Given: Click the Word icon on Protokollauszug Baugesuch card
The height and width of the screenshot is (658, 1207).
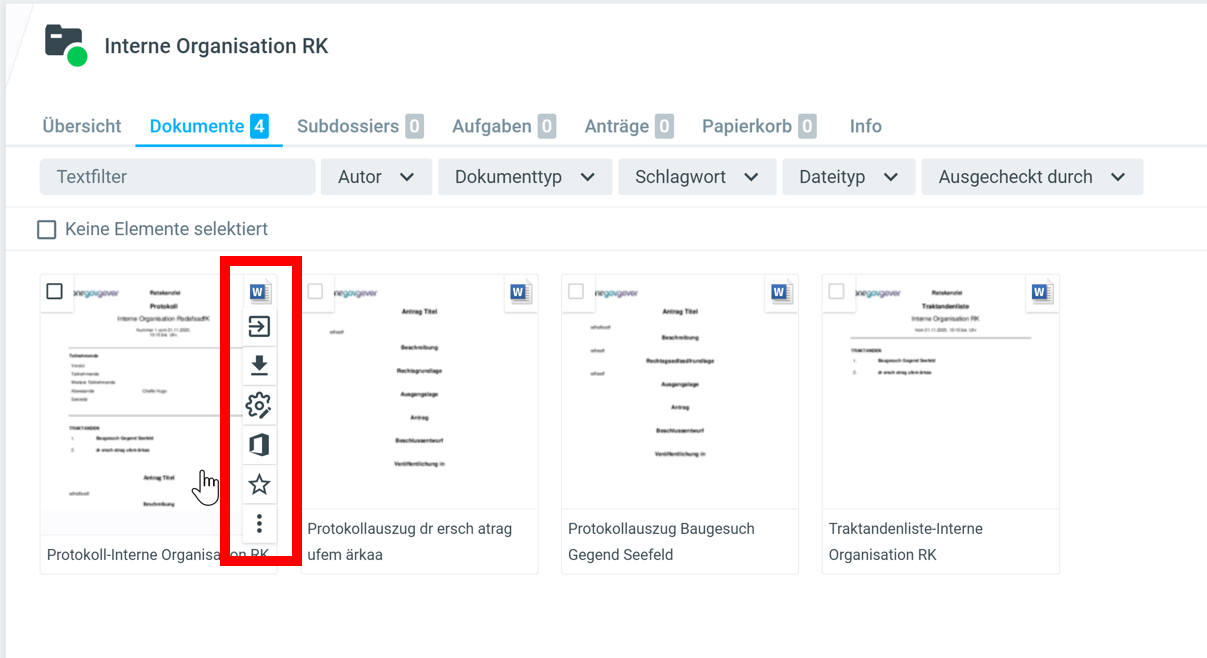Looking at the screenshot, I should tap(781, 293).
